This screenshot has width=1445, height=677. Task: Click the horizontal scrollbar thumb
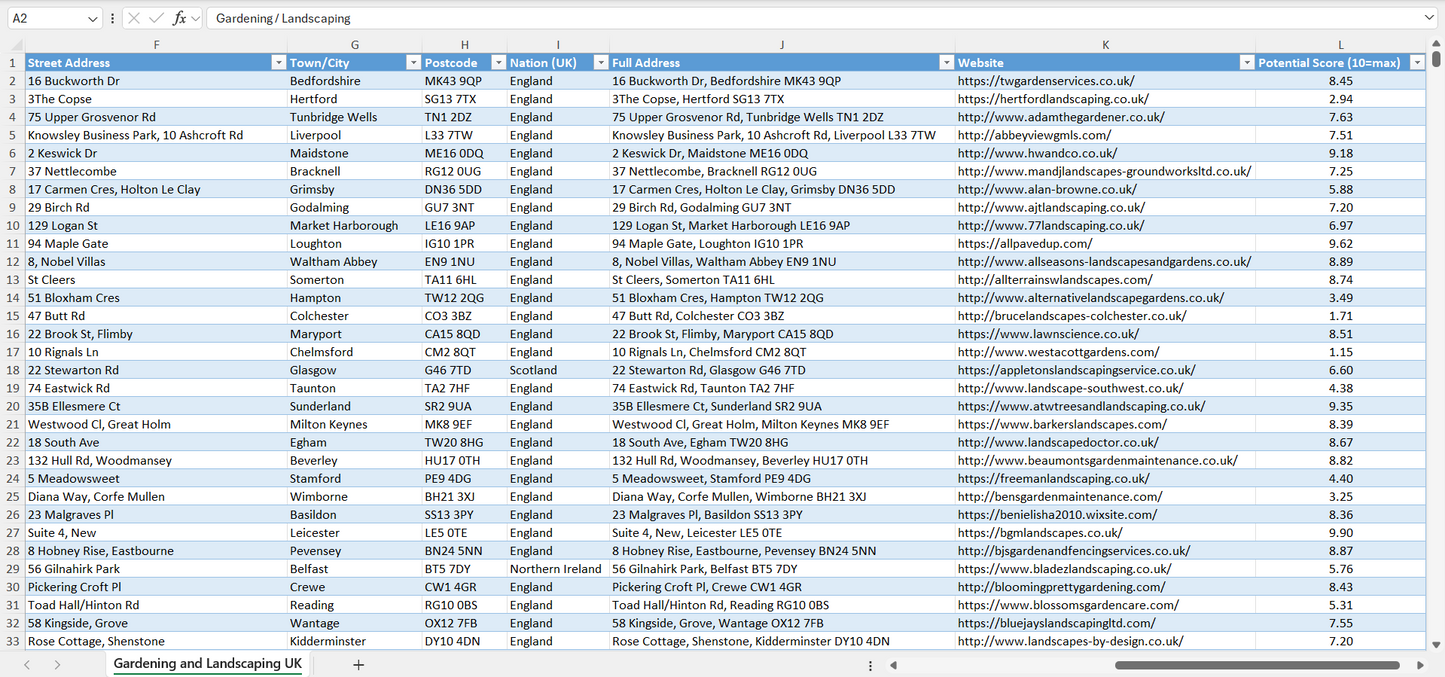(1256, 665)
